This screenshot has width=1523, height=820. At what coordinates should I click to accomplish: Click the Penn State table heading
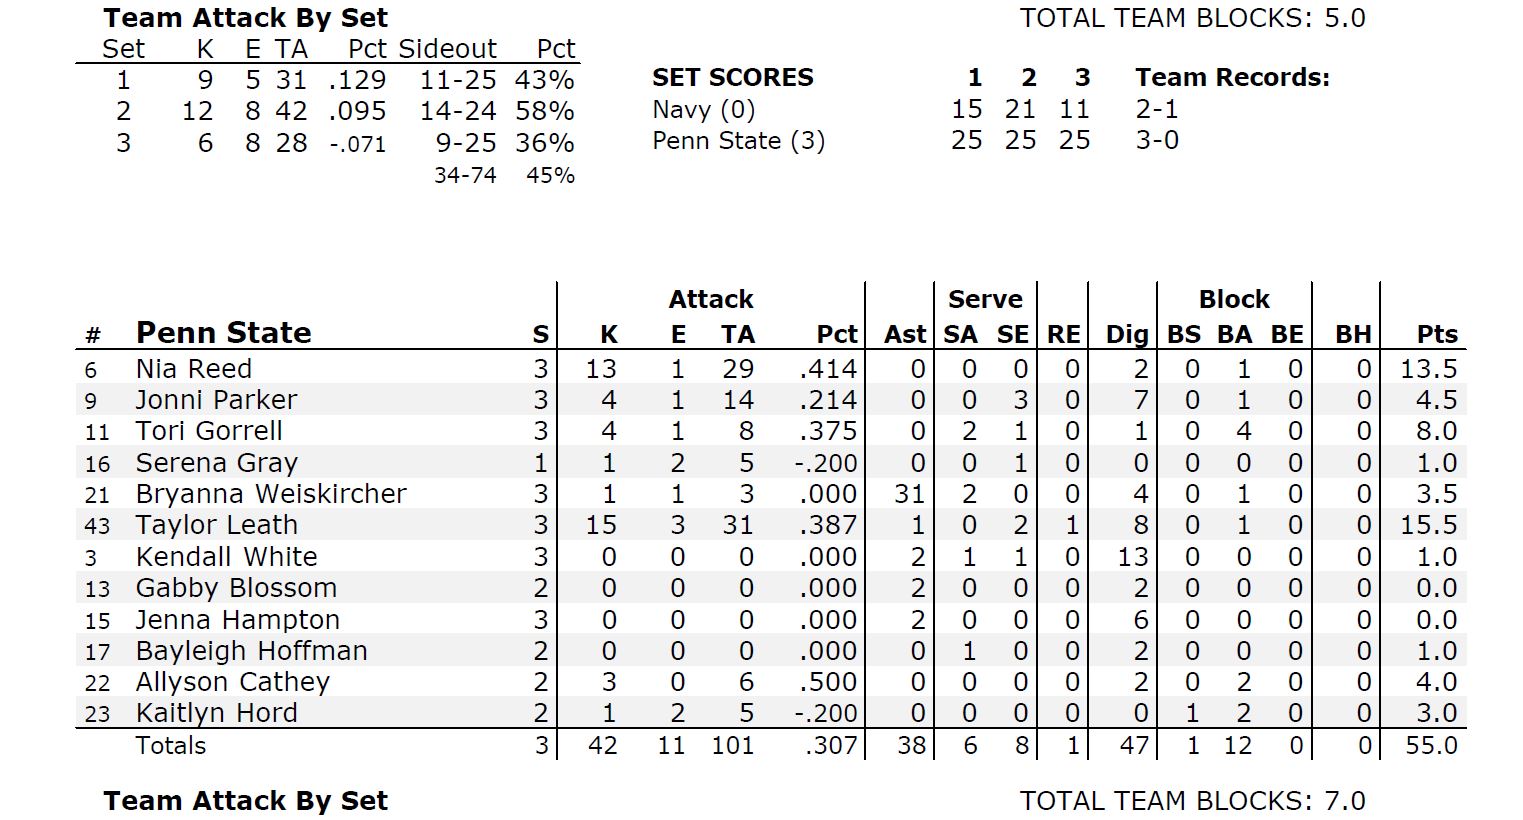[224, 333]
